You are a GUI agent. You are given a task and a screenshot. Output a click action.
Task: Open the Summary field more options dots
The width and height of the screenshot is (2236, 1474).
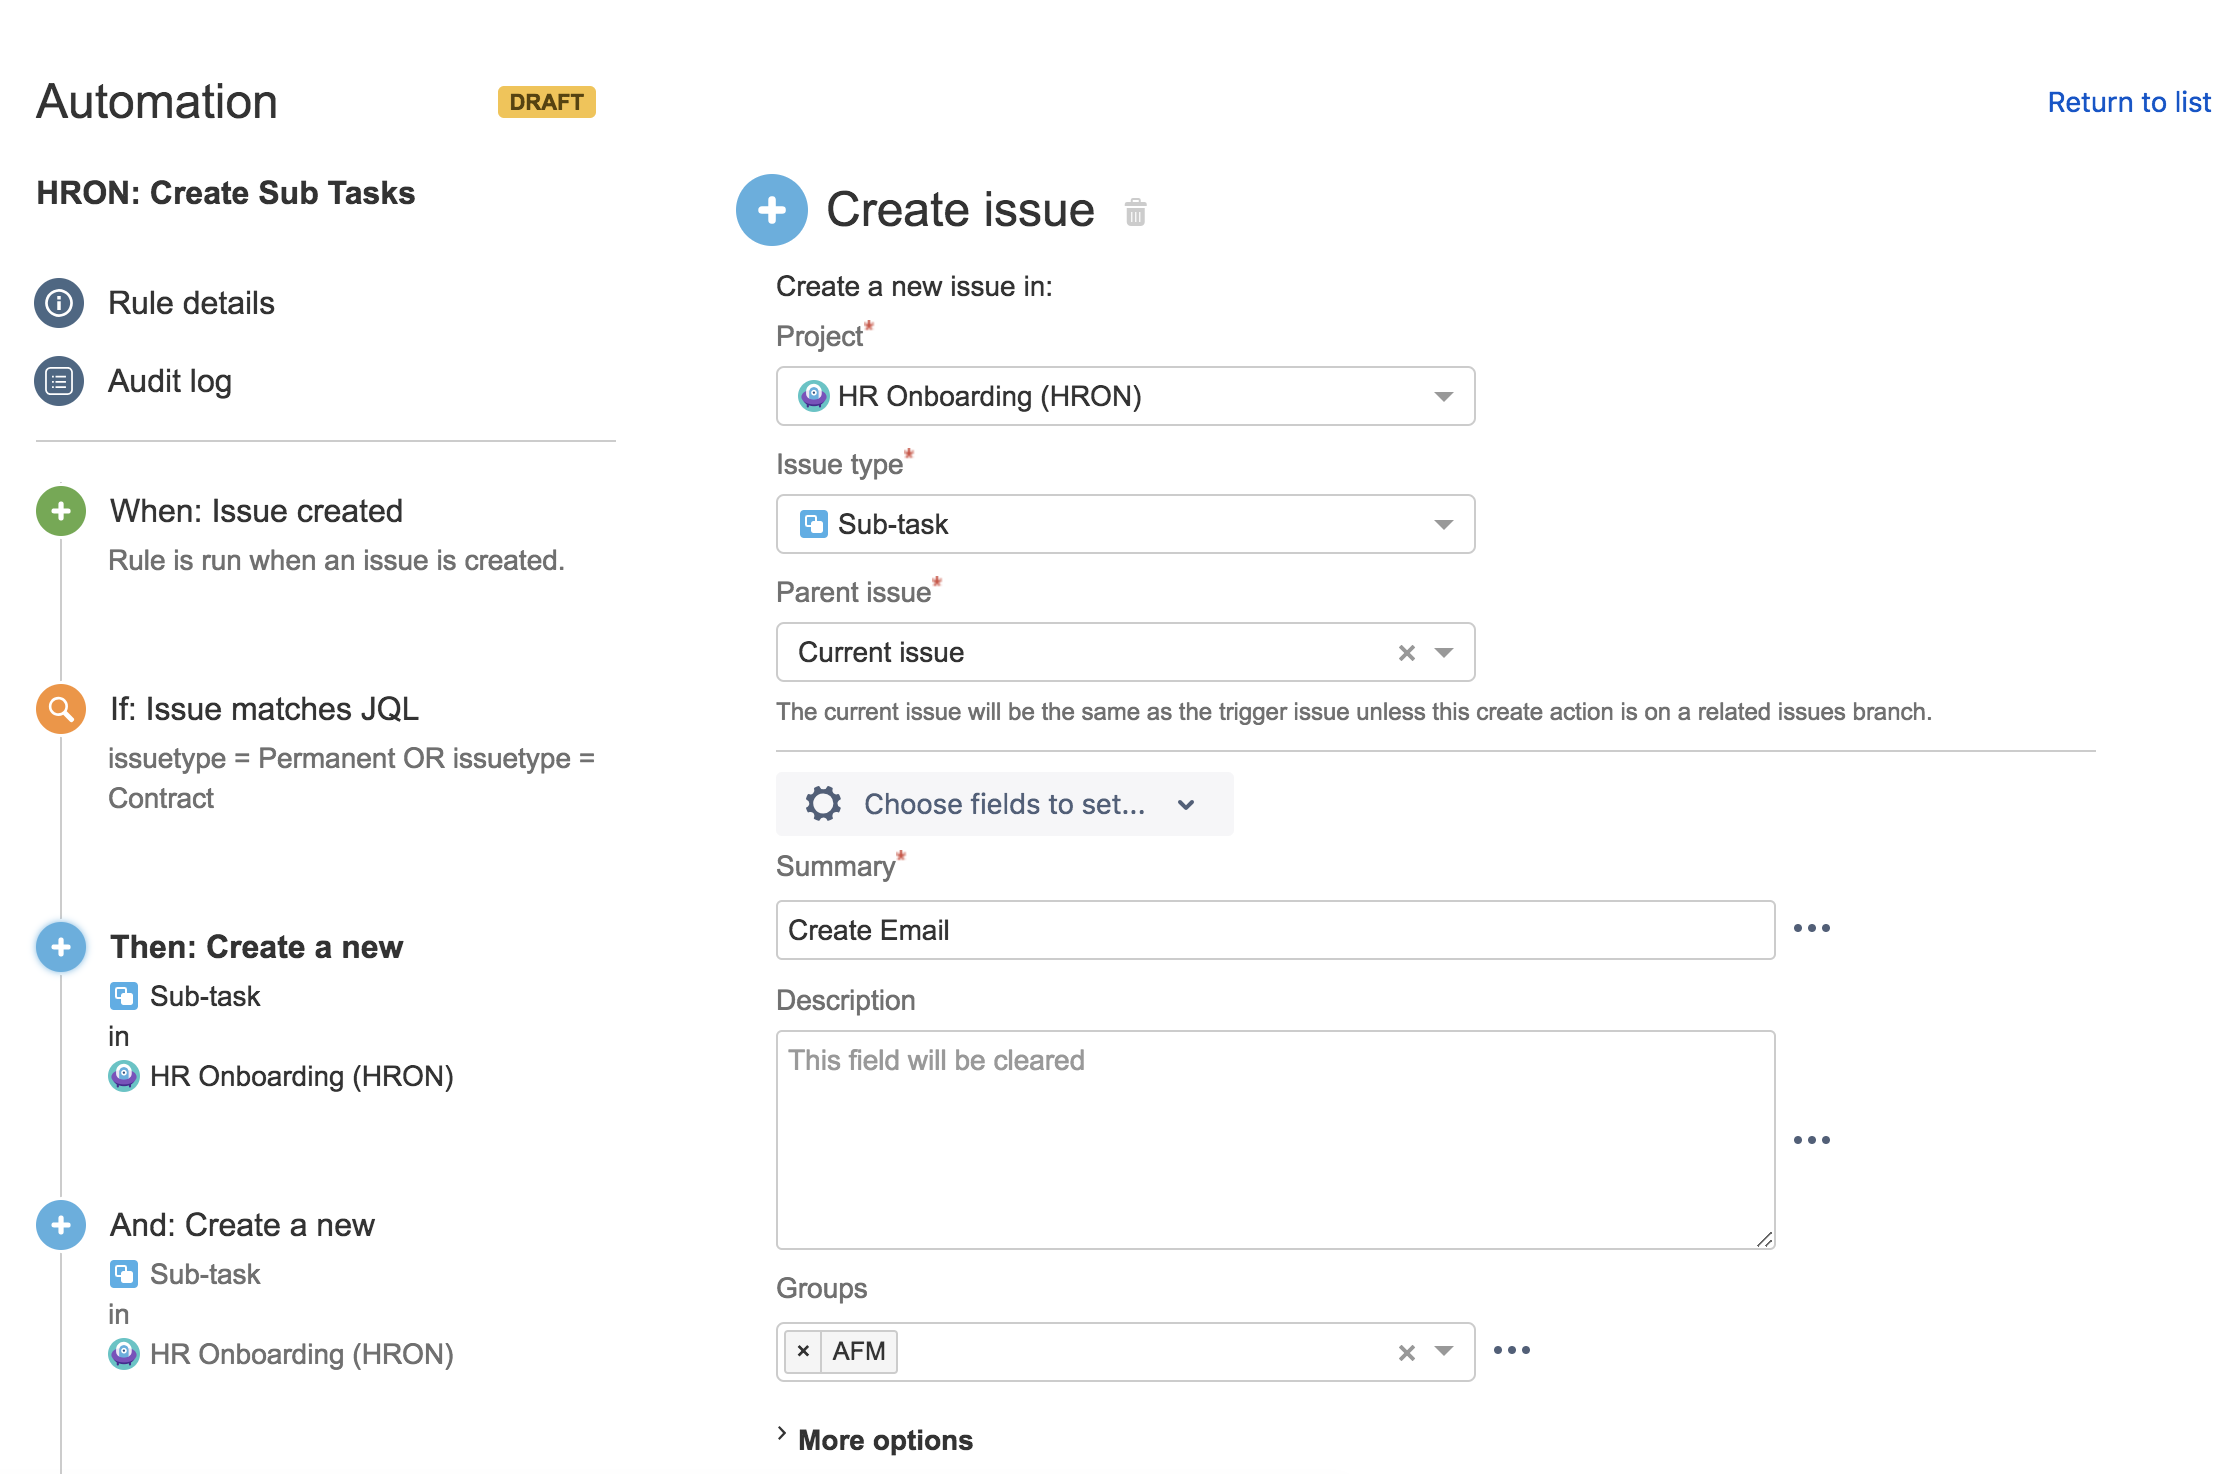click(1812, 929)
